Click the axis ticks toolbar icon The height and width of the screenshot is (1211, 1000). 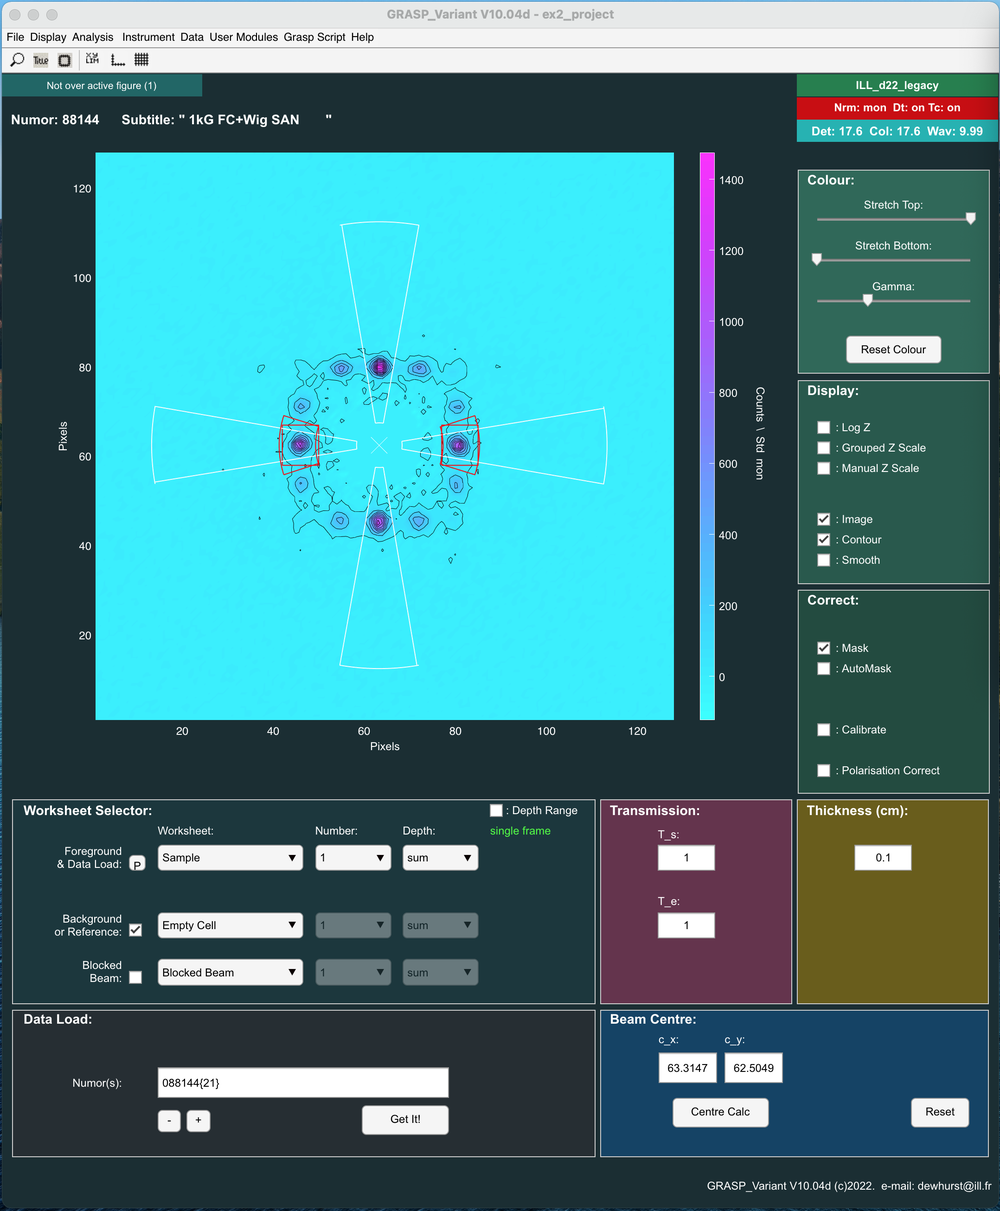tap(117, 60)
